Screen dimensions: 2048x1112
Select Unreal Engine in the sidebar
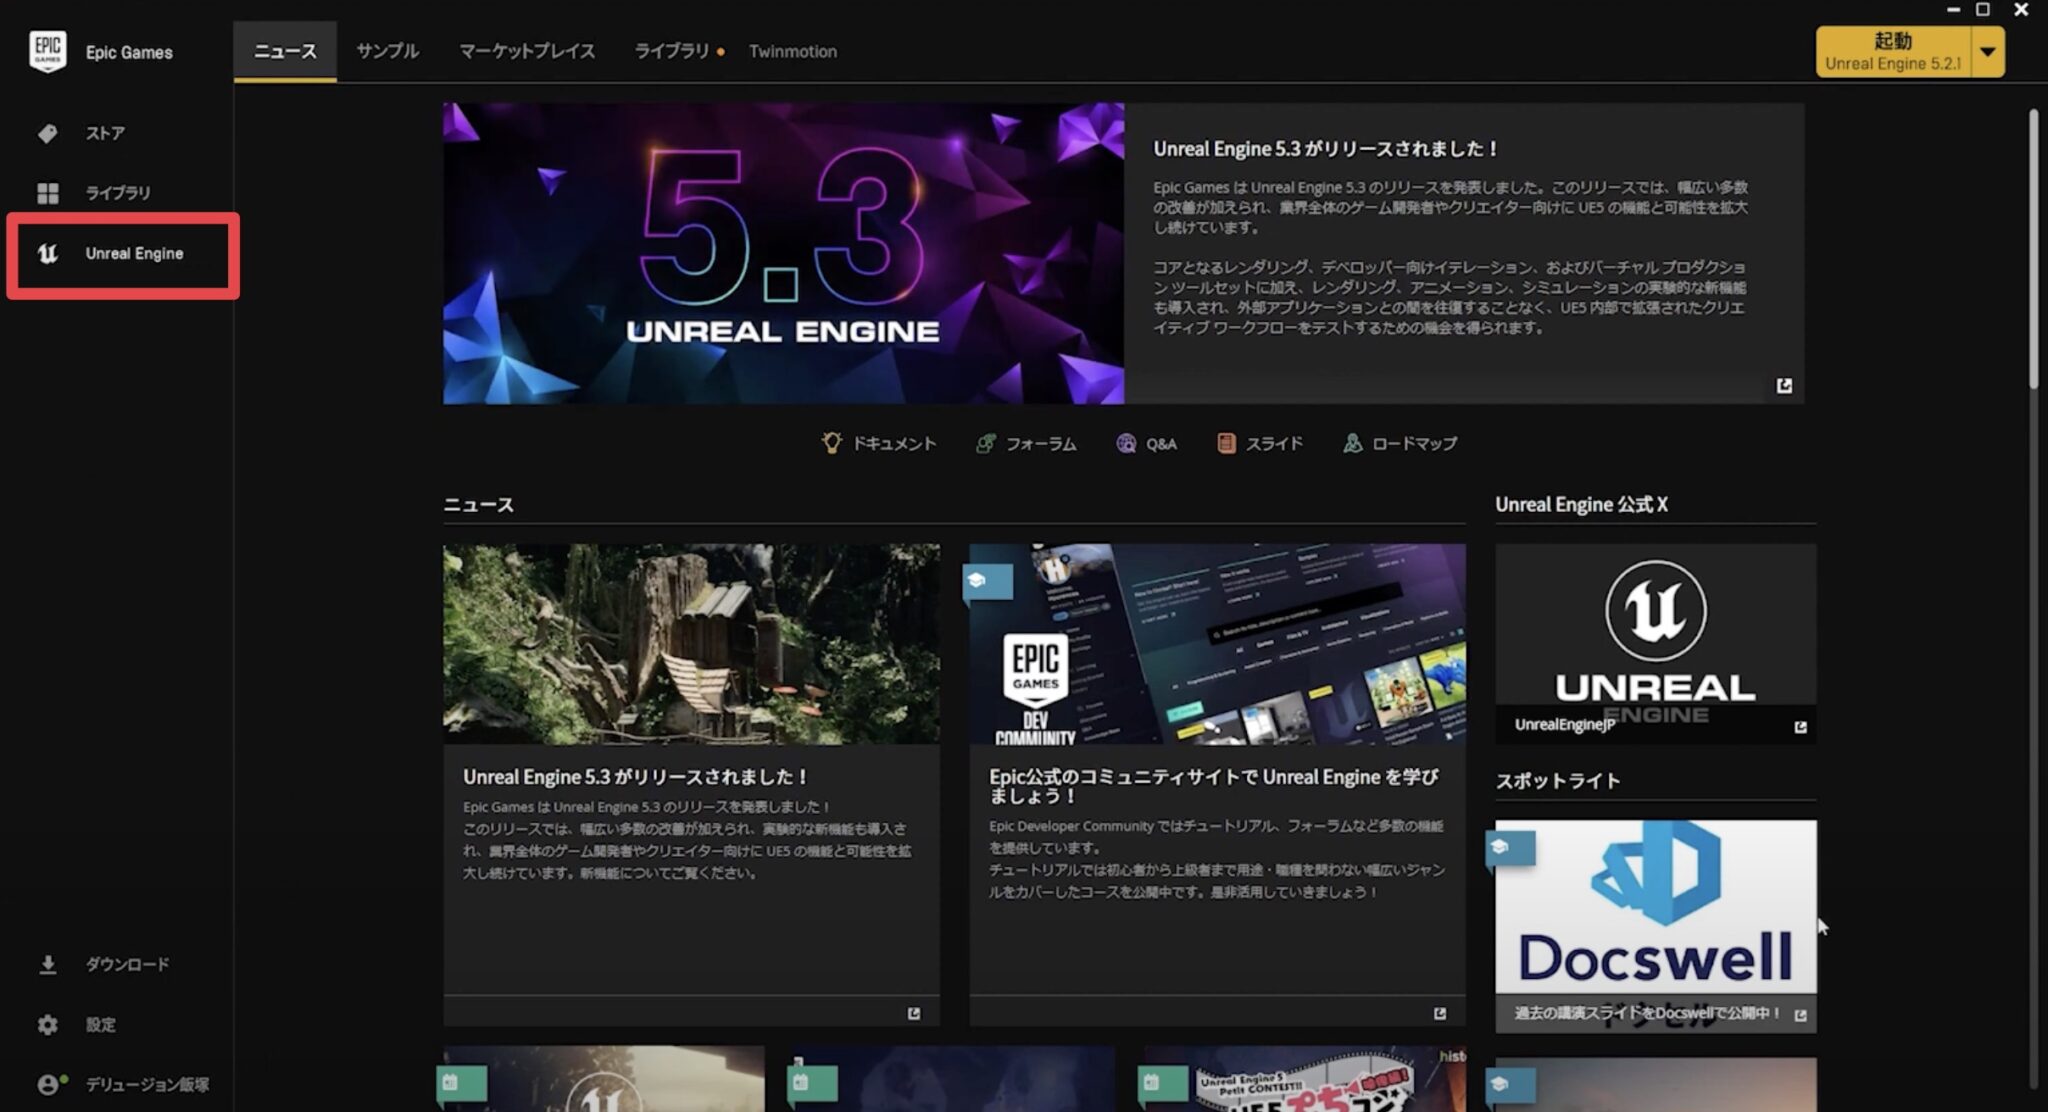tap(133, 254)
